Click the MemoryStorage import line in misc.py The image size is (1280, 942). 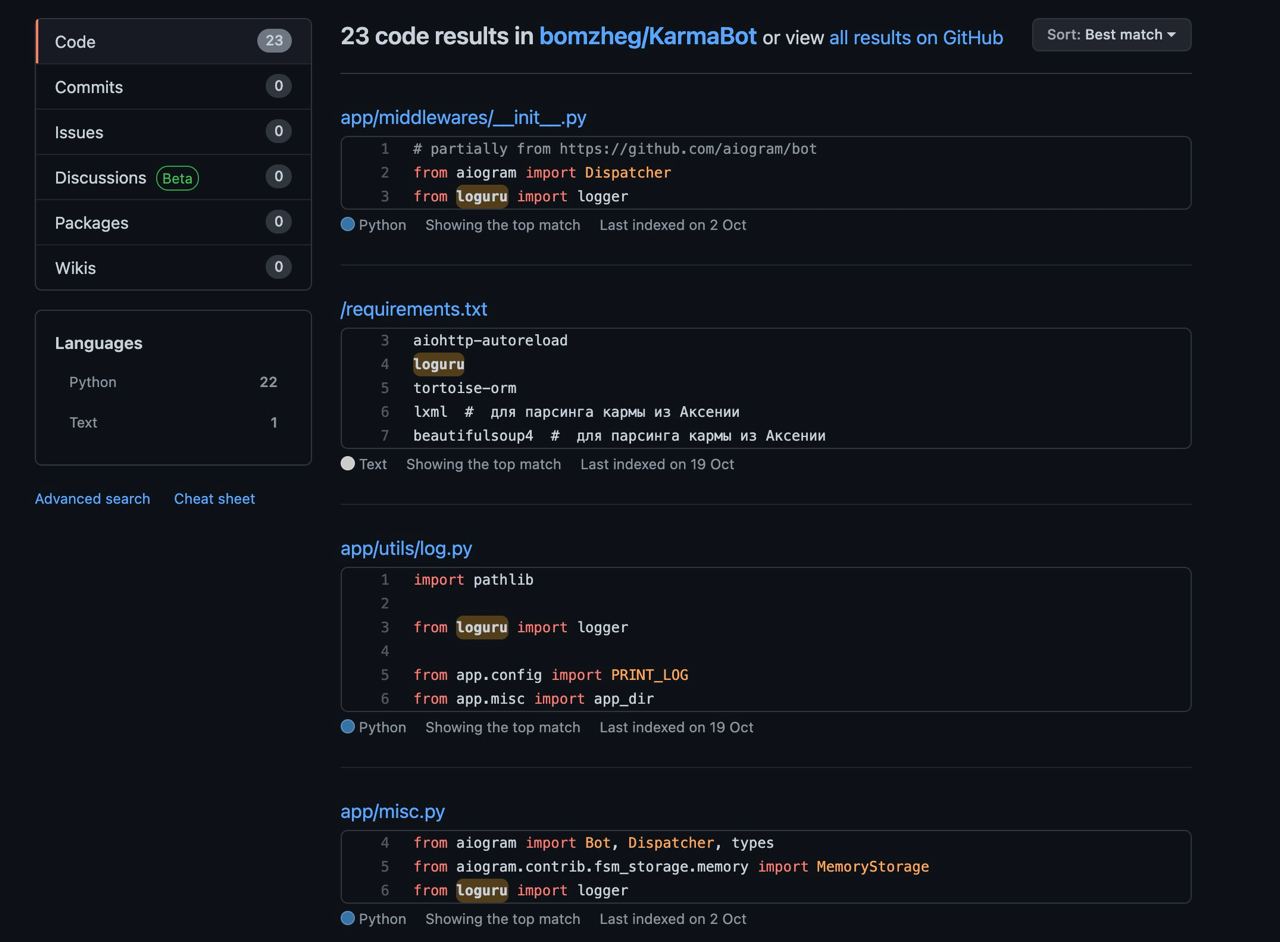tap(671, 867)
